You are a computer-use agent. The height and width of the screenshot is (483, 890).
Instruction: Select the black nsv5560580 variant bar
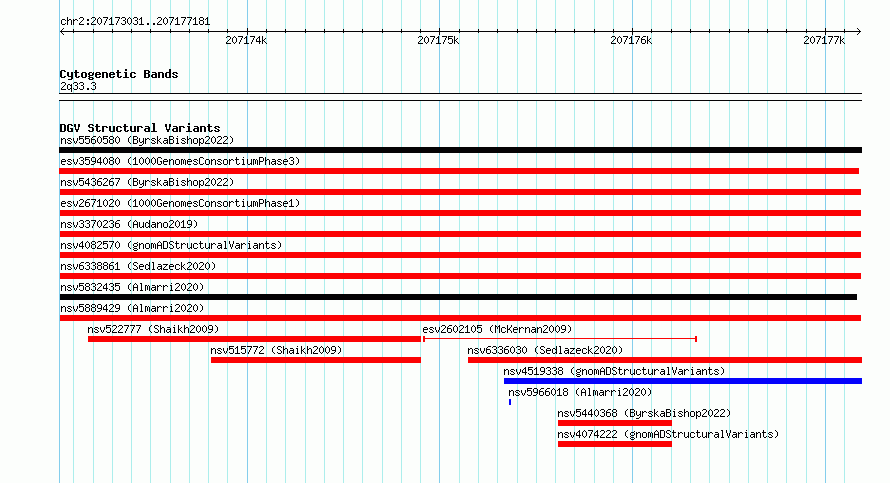[x=460, y=150]
